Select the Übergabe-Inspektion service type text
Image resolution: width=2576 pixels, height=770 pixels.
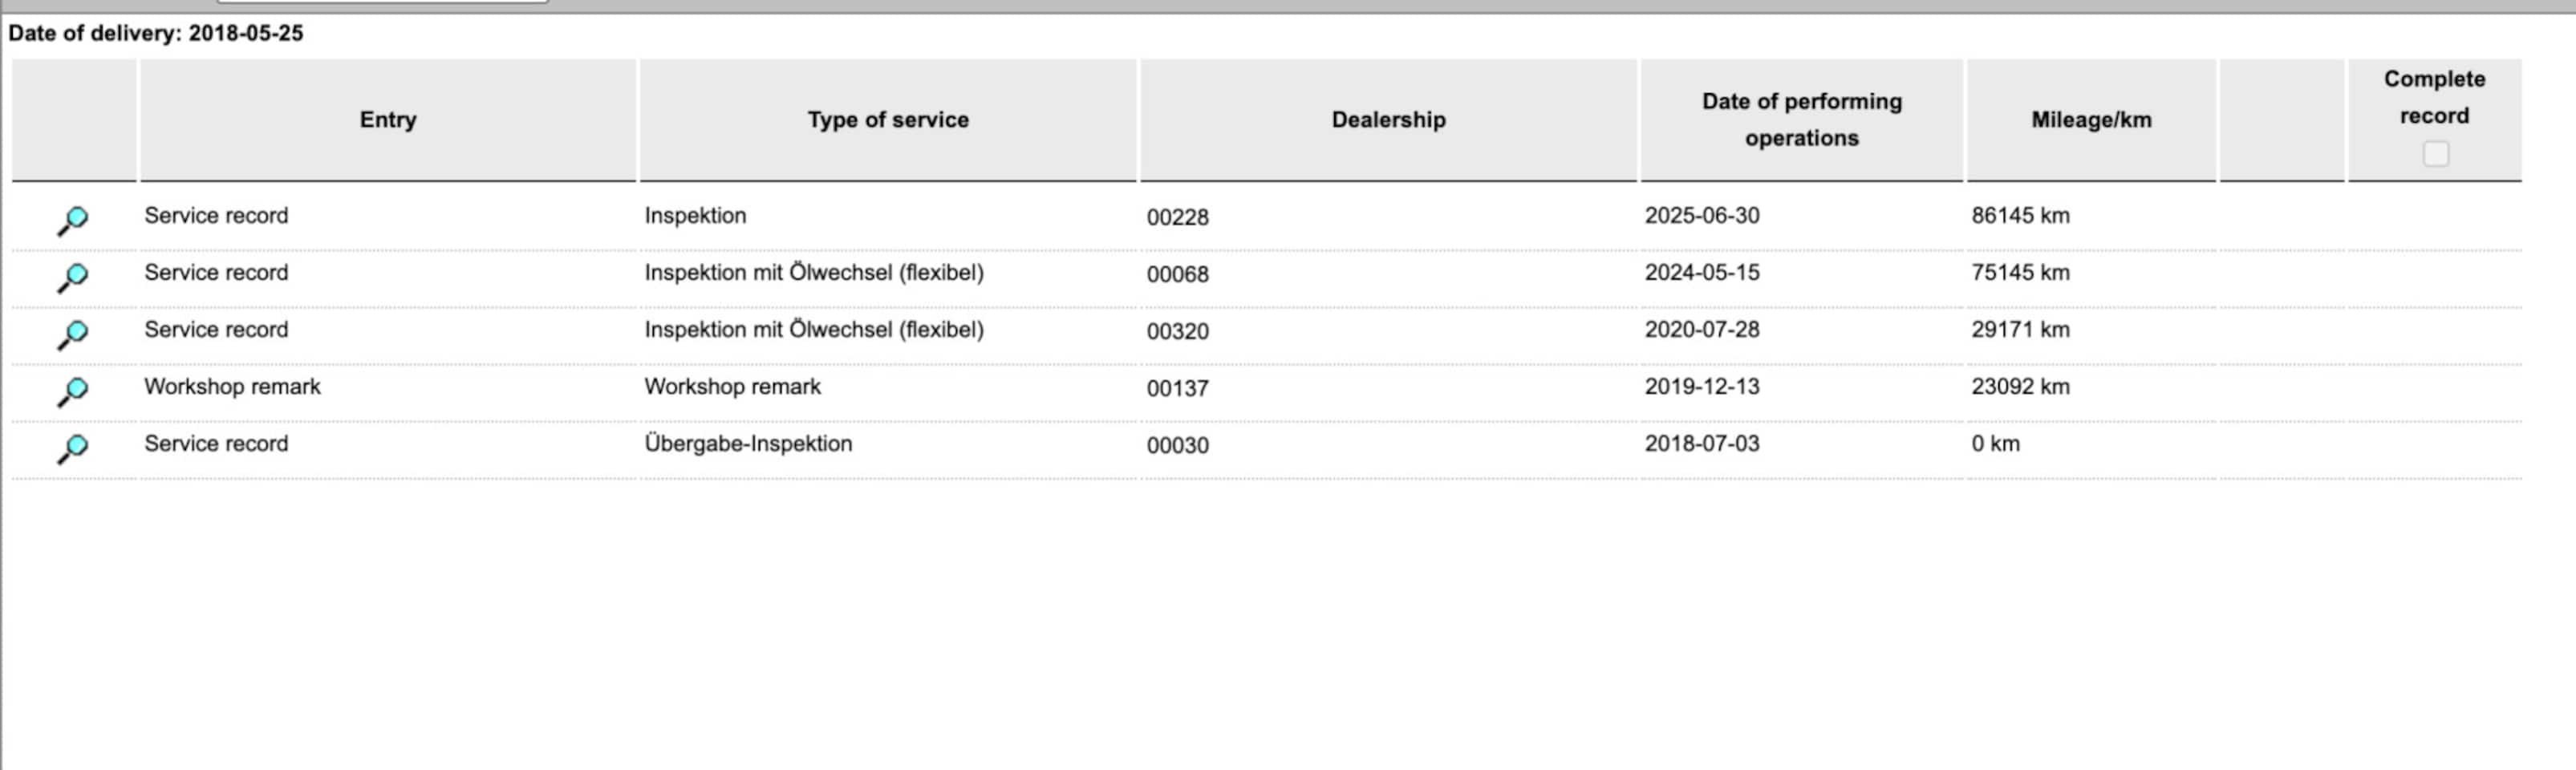748,444
